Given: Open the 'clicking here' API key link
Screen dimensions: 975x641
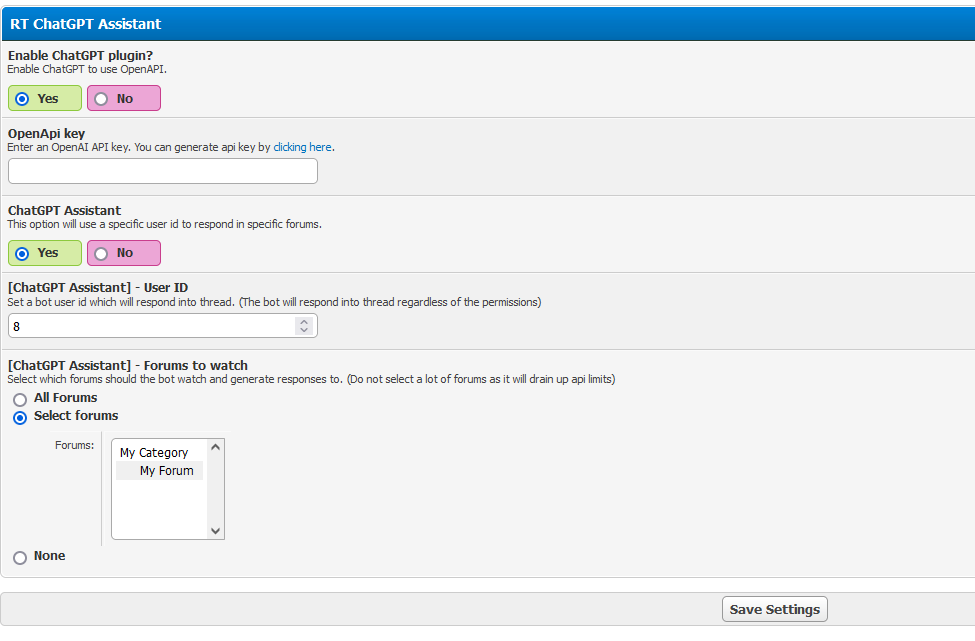Looking at the screenshot, I should 302,147.
